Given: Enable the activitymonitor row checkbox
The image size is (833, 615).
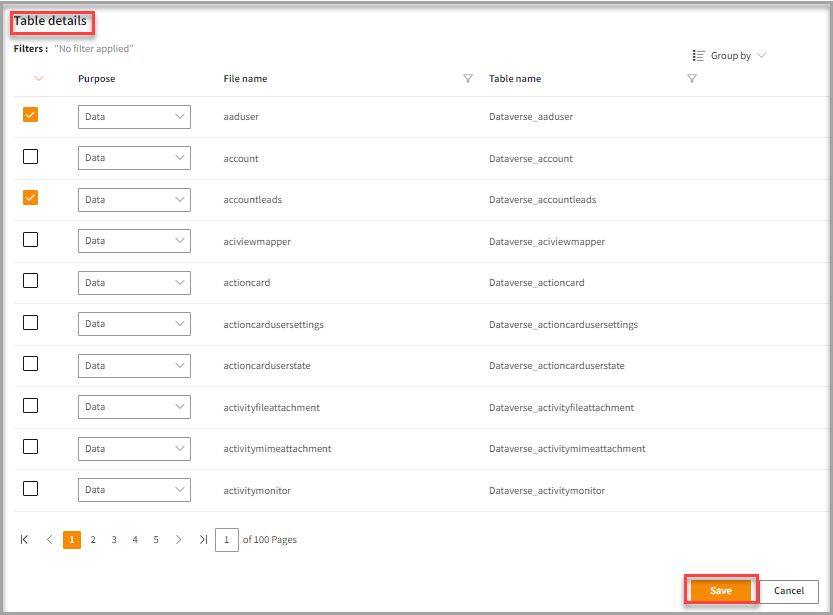Looking at the screenshot, I should (31, 489).
